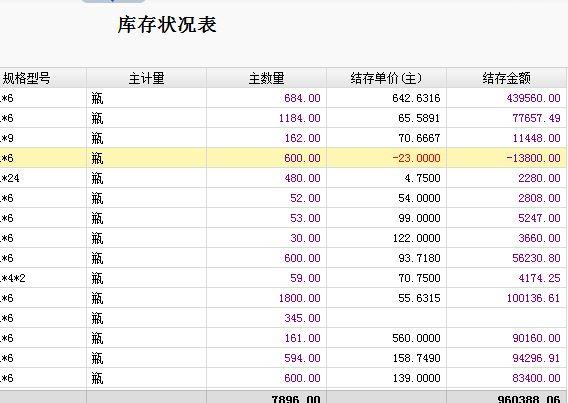The image size is (568, 403).
Task: Select amount 439560.00
Action: coord(506,98)
